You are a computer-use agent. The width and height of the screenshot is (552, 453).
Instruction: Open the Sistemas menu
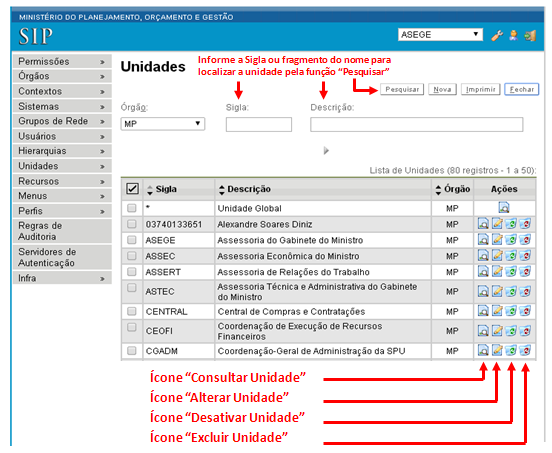pyautogui.click(x=62, y=106)
